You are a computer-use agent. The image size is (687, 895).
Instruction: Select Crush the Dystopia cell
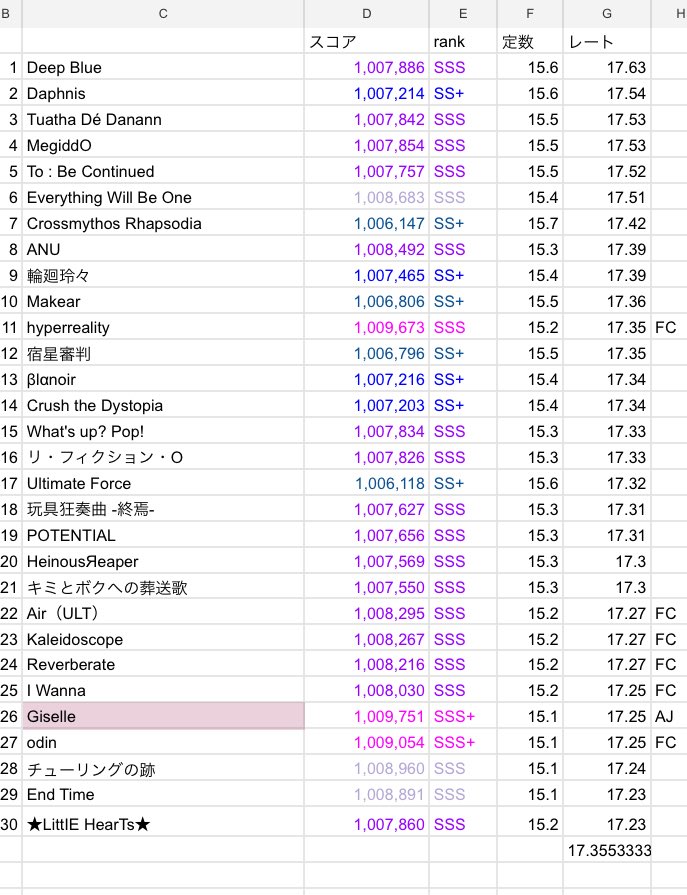pyautogui.click(x=163, y=405)
